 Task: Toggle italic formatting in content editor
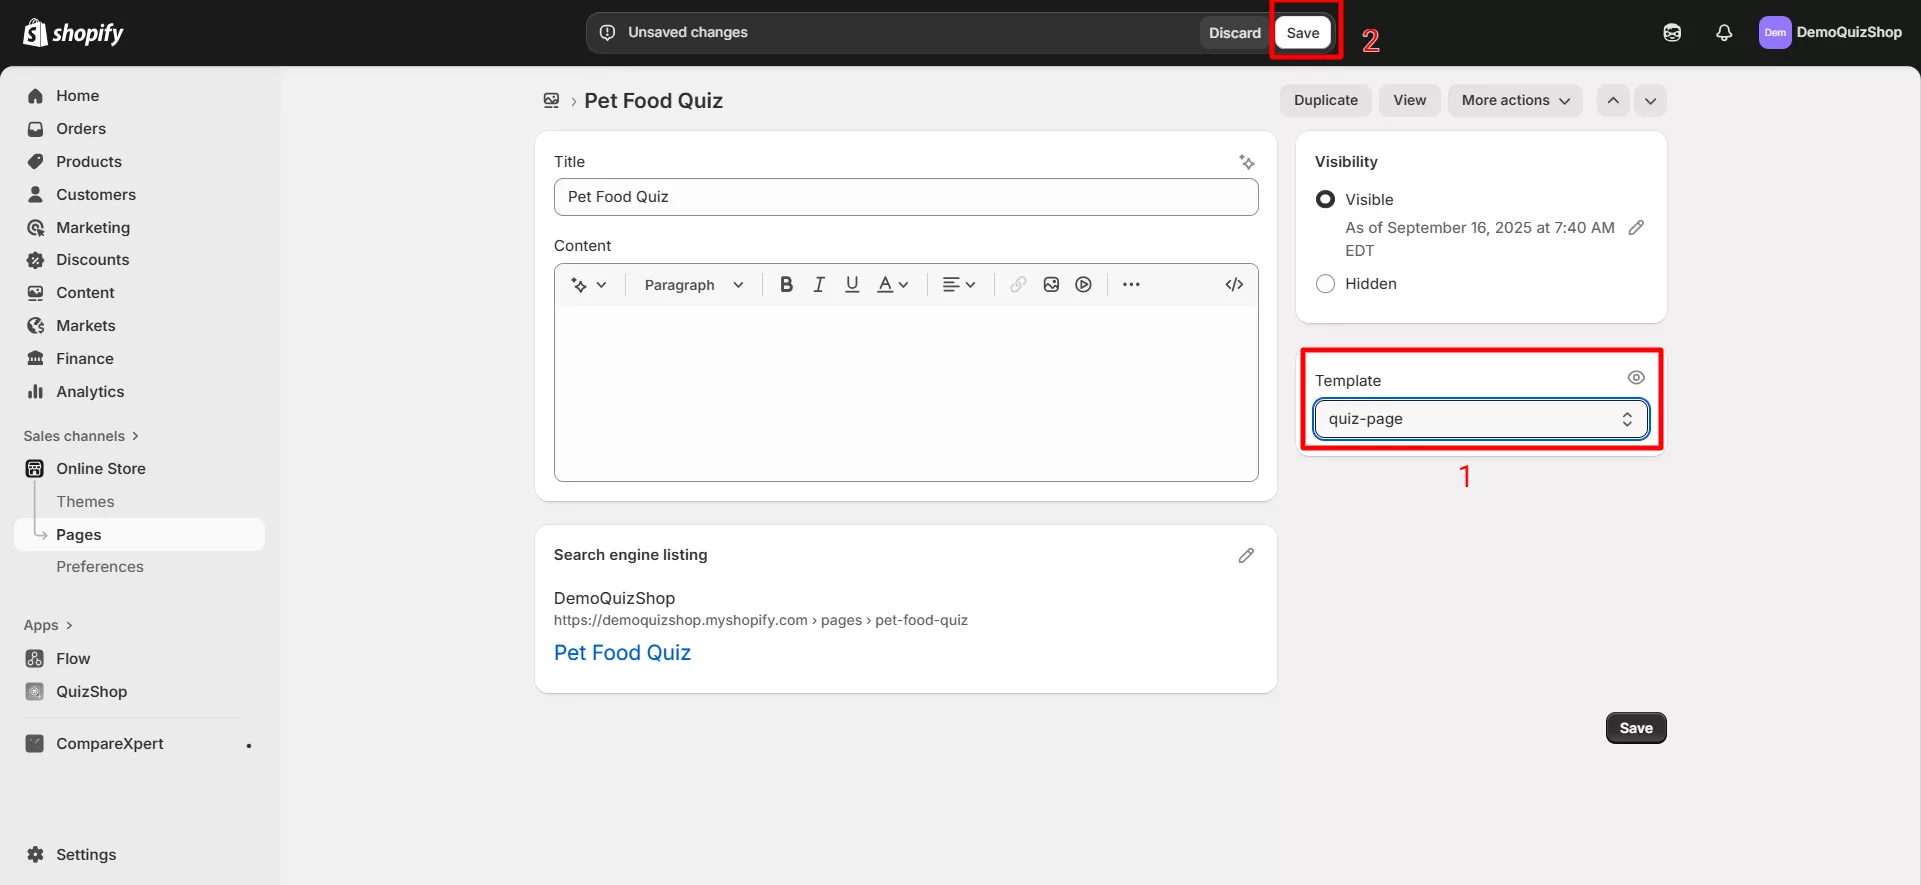pyautogui.click(x=819, y=285)
